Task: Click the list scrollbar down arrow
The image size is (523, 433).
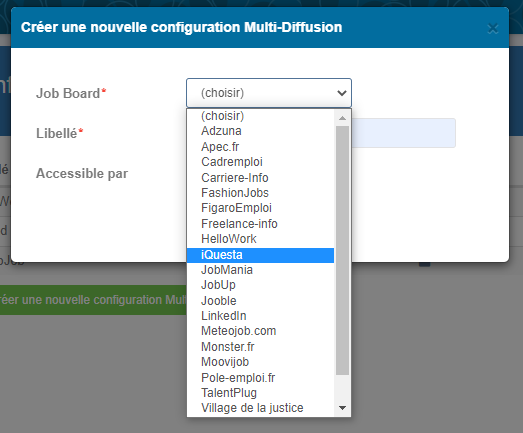Action: (342, 408)
